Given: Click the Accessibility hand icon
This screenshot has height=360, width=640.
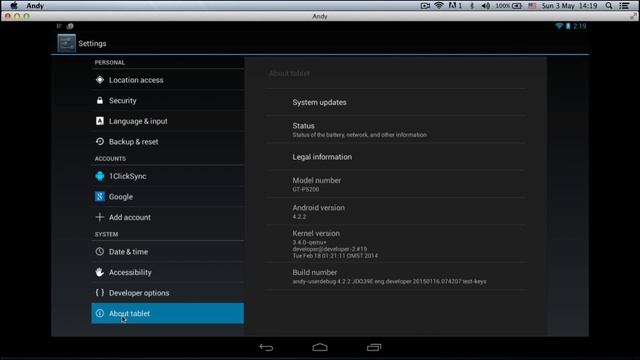Looking at the screenshot, I should [100, 272].
